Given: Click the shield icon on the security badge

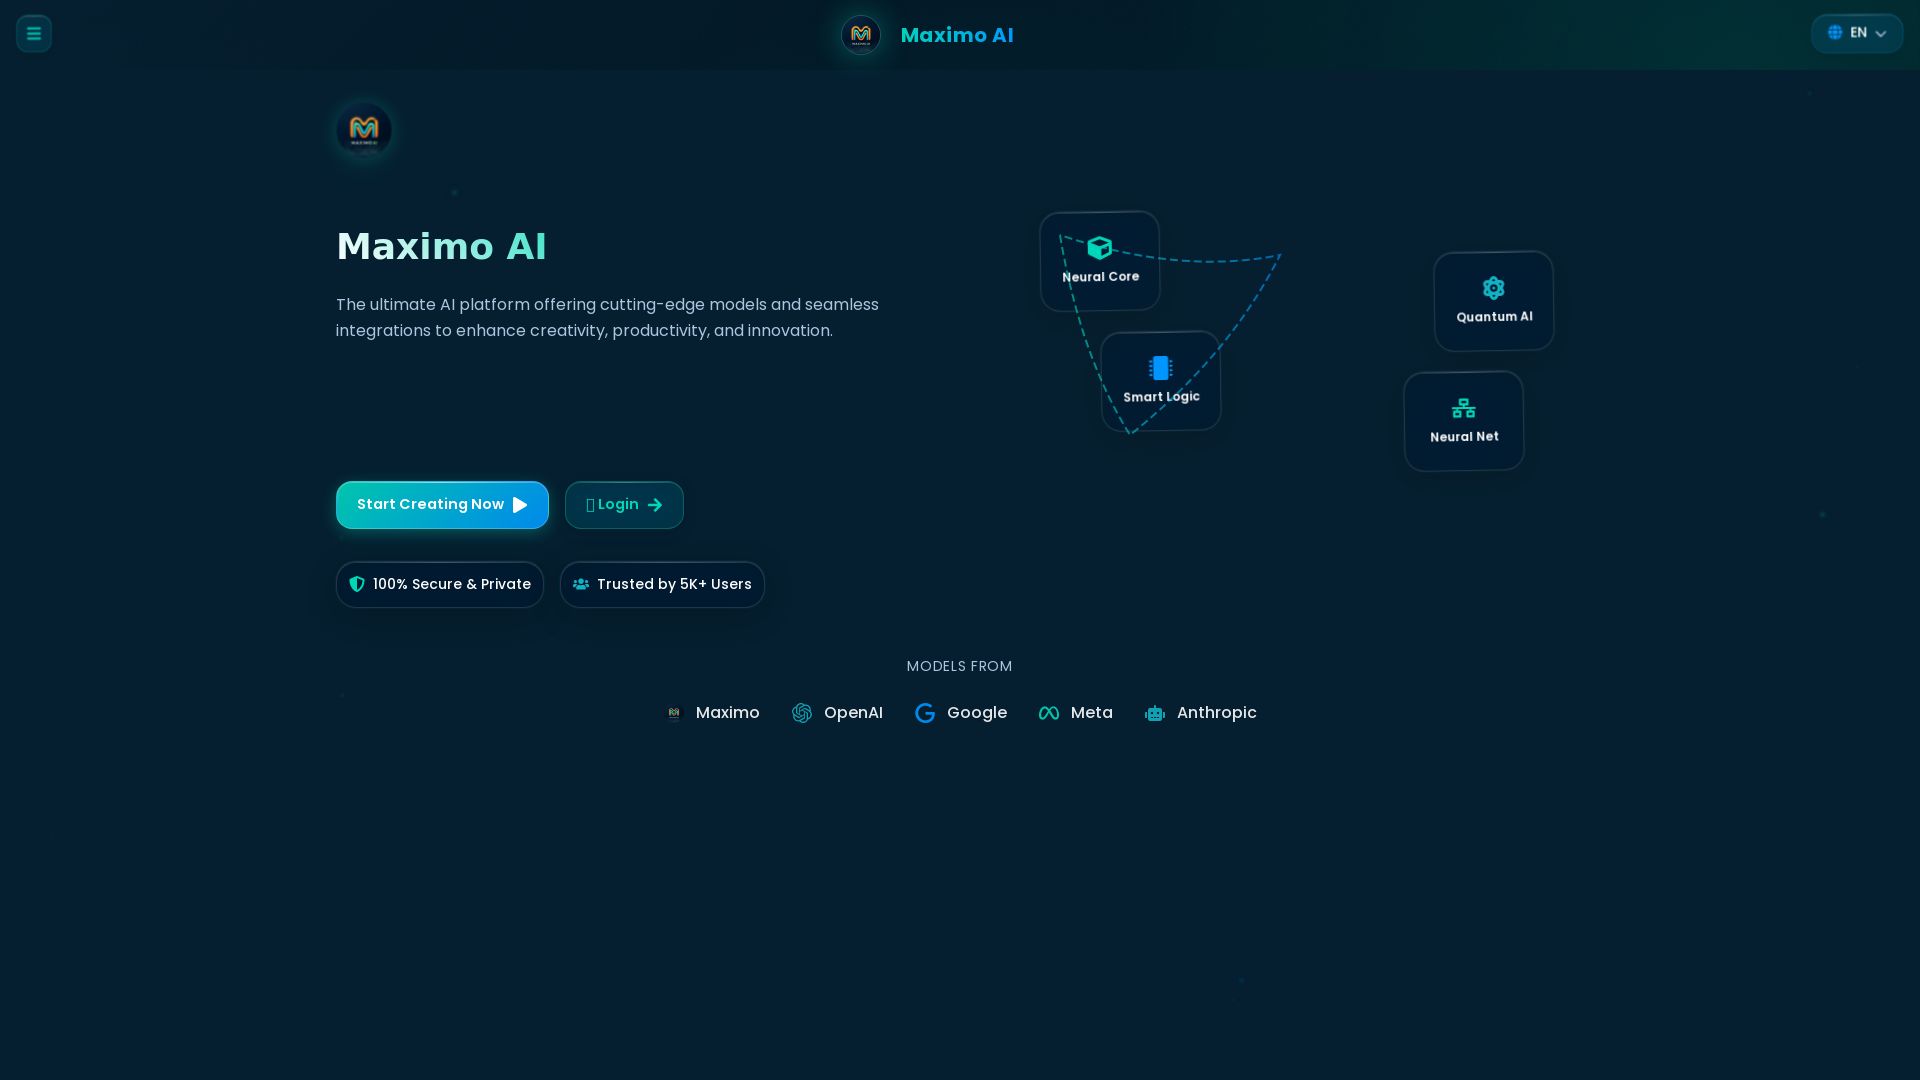Looking at the screenshot, I should 357,584.
